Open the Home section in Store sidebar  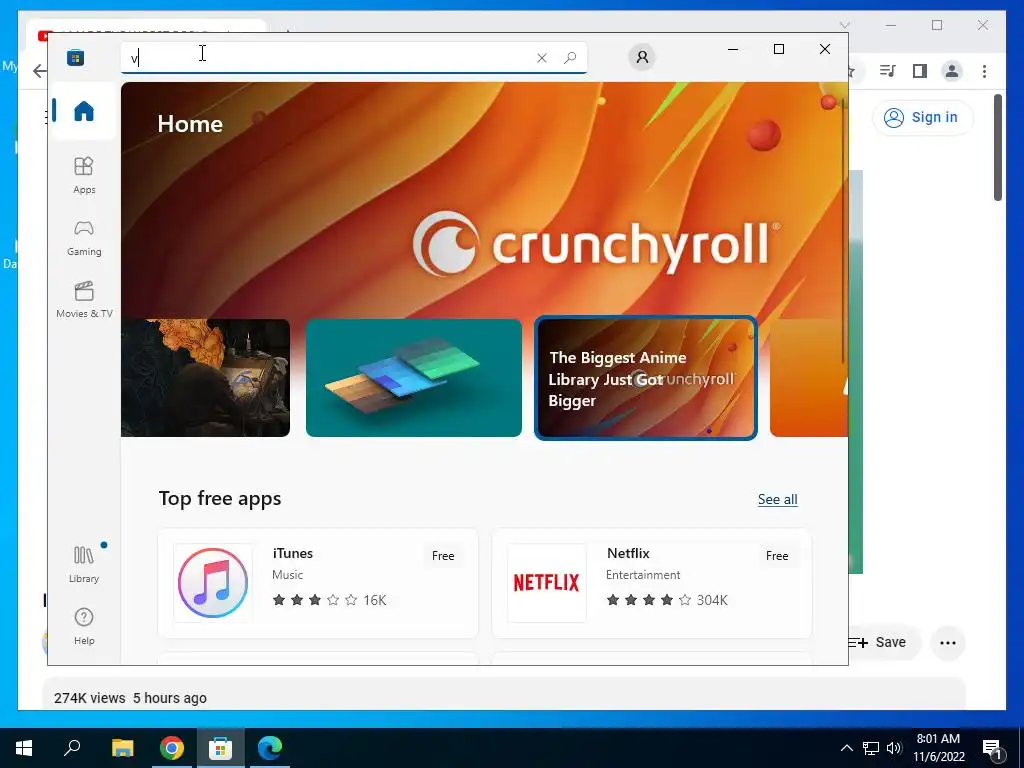(x=84, y=111)
